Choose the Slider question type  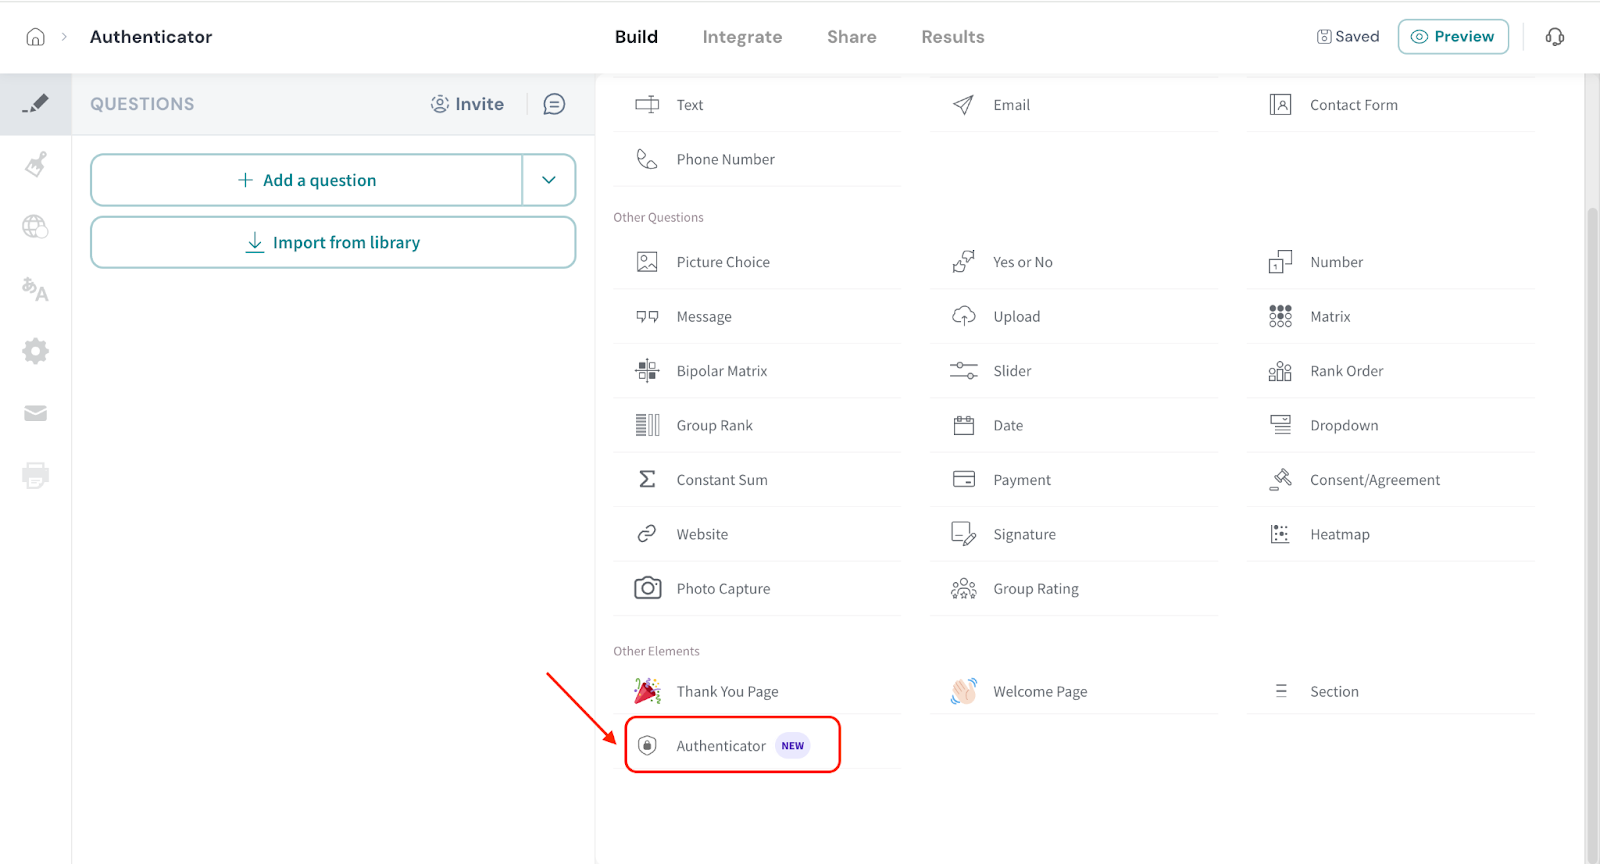pos(1011,371)
